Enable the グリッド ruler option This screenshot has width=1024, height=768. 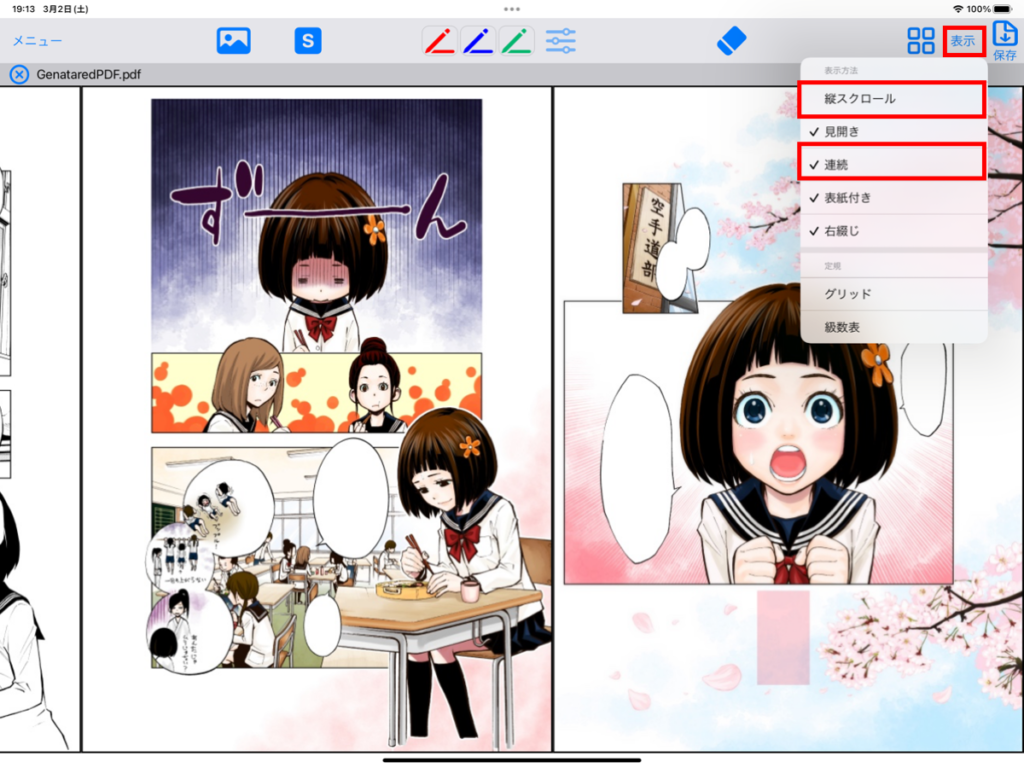point(893,295)
